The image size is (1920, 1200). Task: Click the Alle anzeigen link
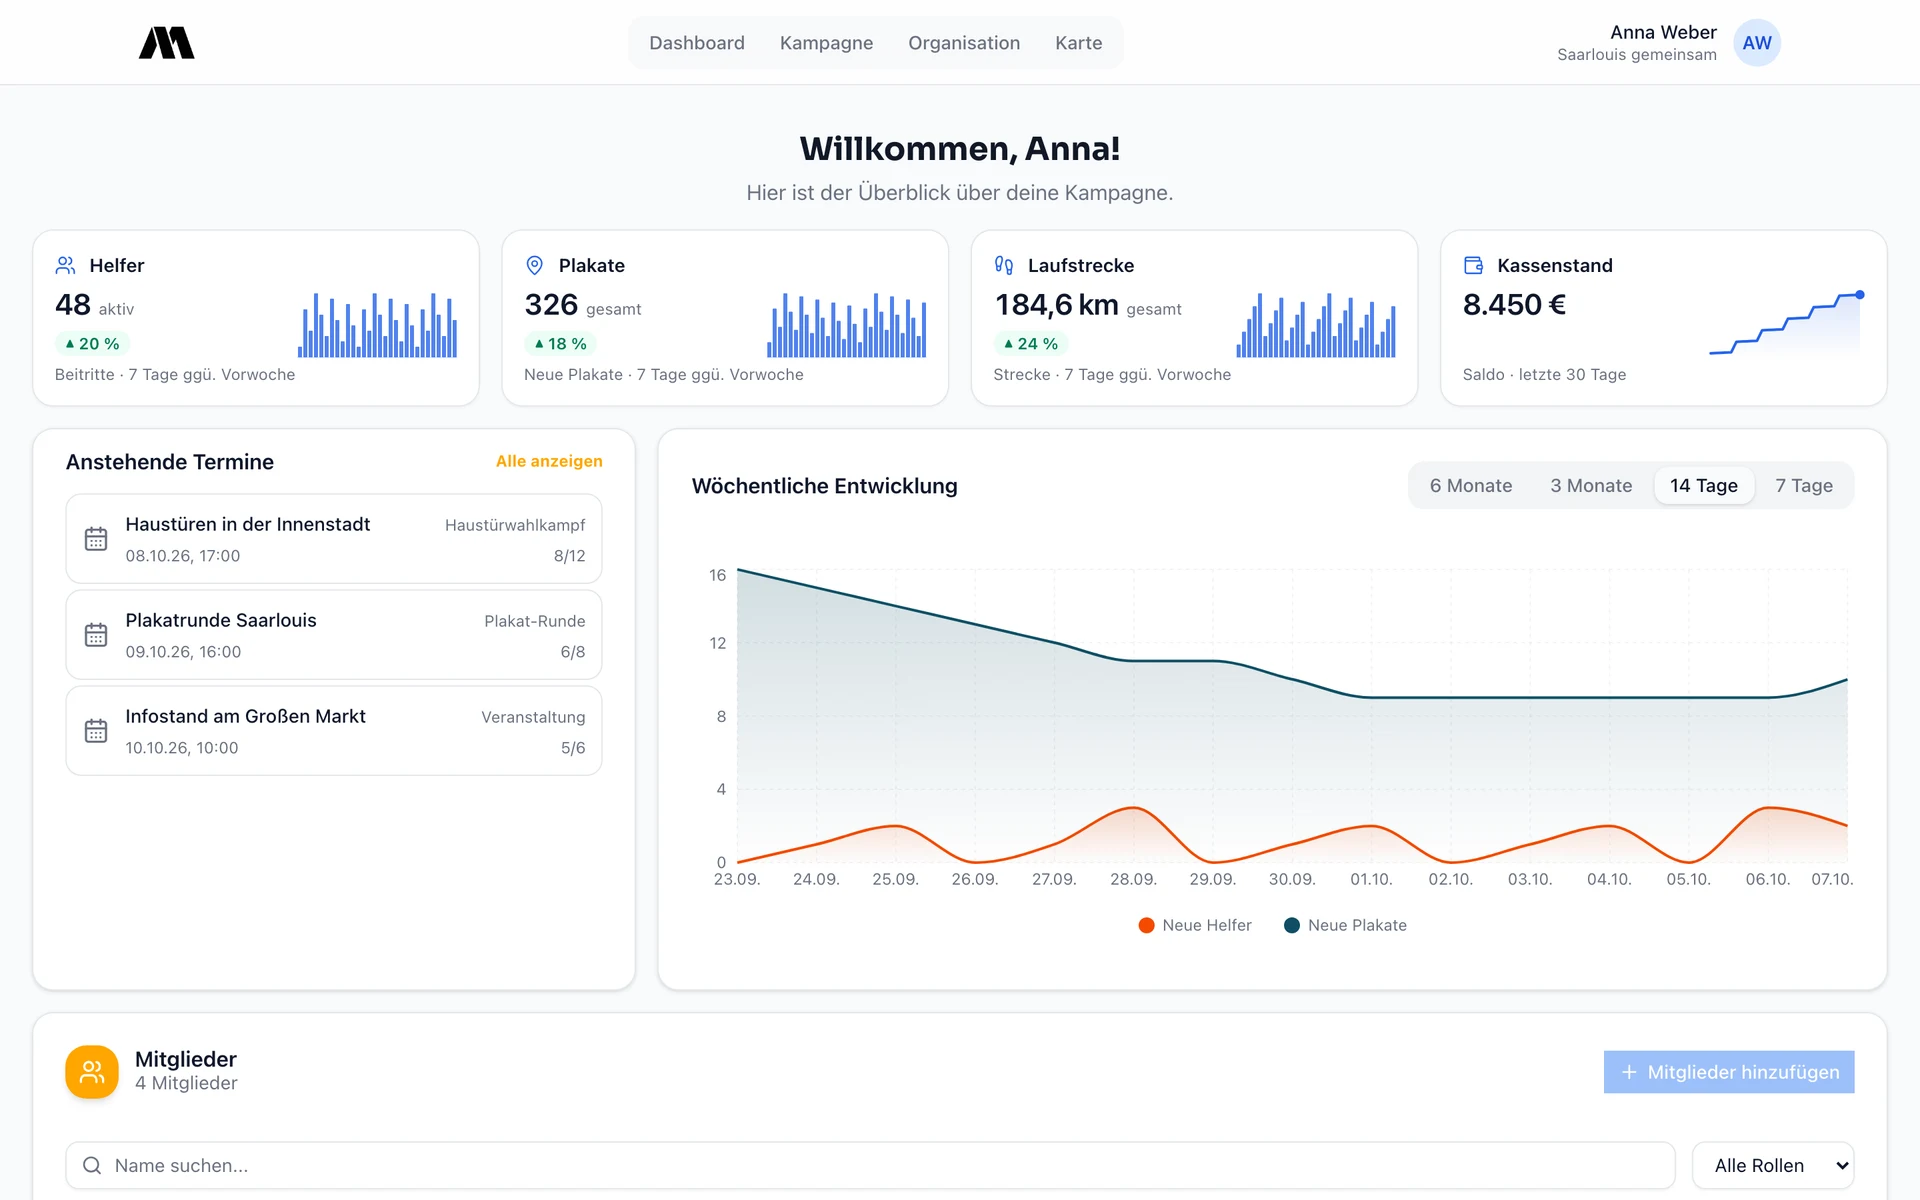coord(549,461)
